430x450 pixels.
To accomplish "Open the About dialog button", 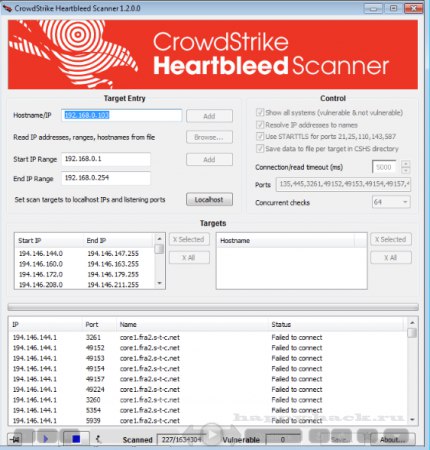I will [393, 439].
